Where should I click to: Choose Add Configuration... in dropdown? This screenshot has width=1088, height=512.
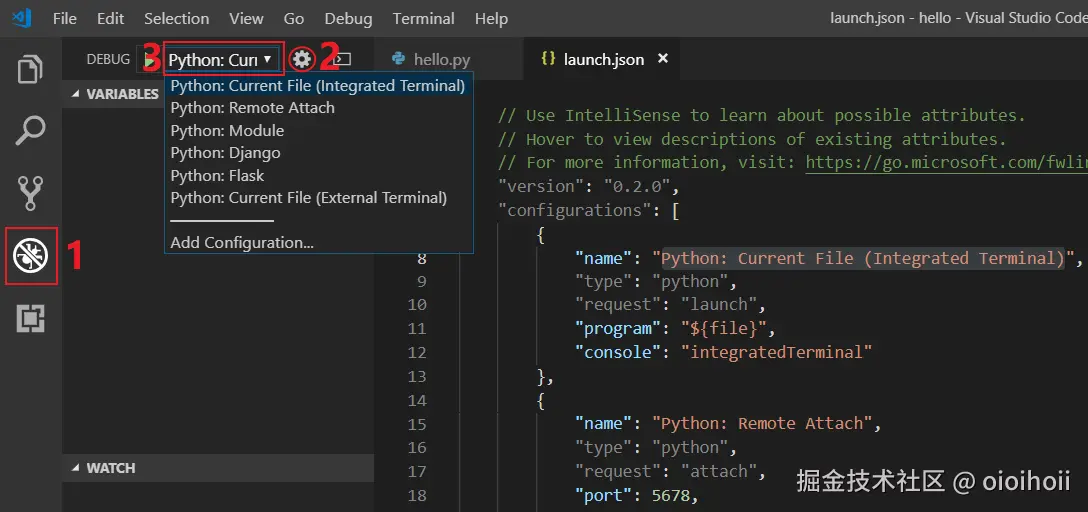[x=318, y=243]
